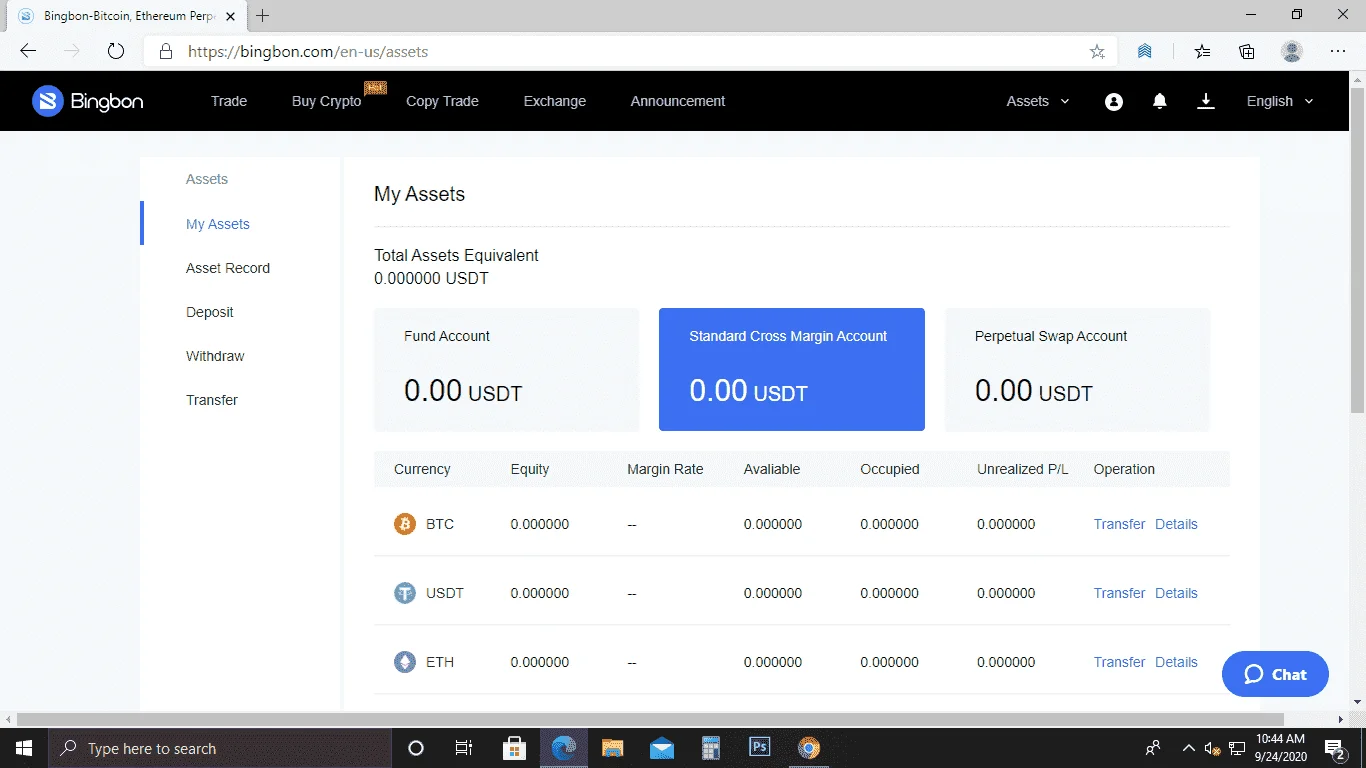
Task: Click the Bingbon browser tab
Action: (125, 16)
